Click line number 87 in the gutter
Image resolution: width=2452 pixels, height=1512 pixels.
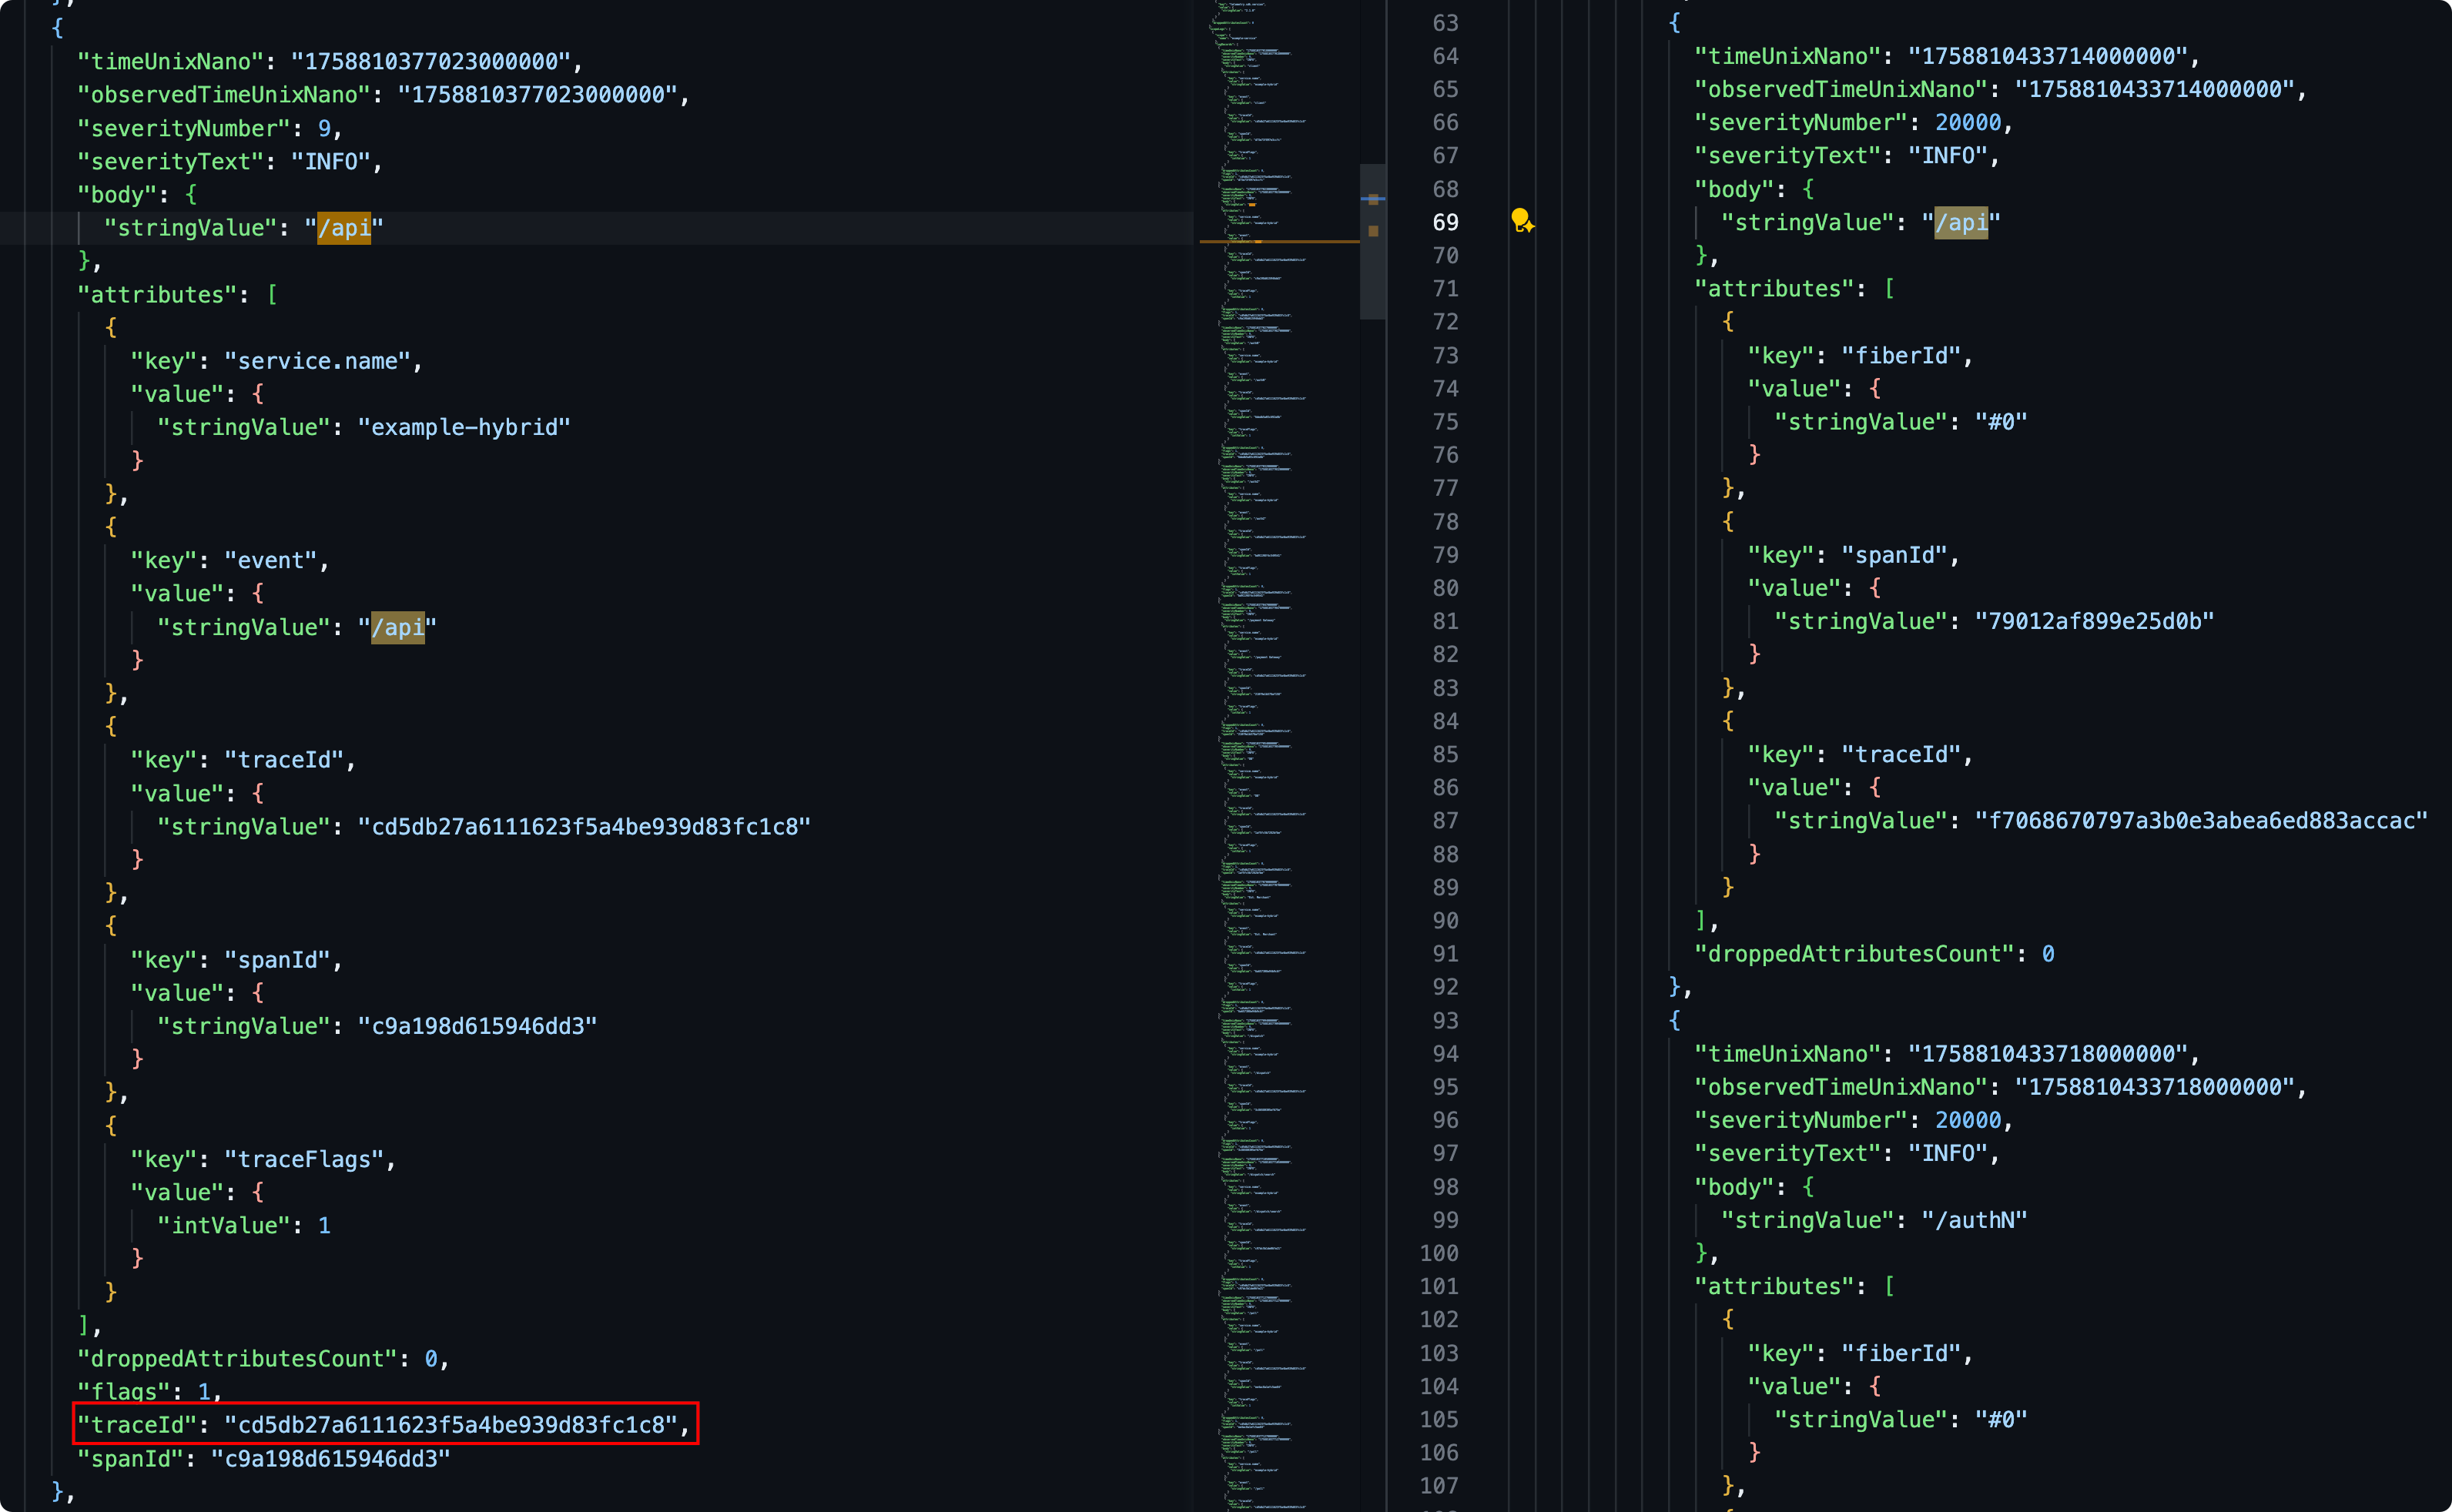click(1445, 821)
